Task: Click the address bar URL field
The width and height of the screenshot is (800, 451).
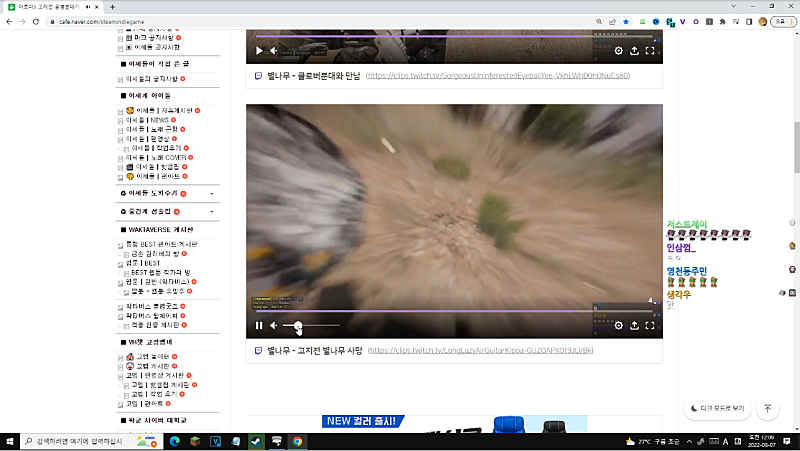Action: pos(321,21)
